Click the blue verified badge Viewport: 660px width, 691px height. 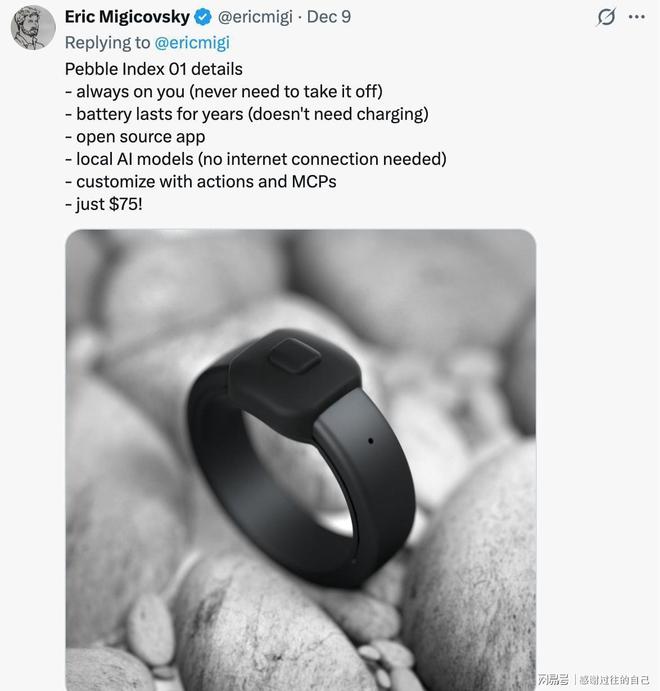(x=202, y=17)
